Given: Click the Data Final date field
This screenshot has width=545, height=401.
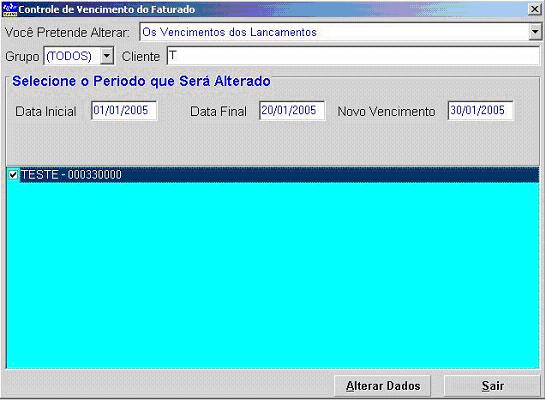Looking at the screenshot, I should tap(292, 111).
